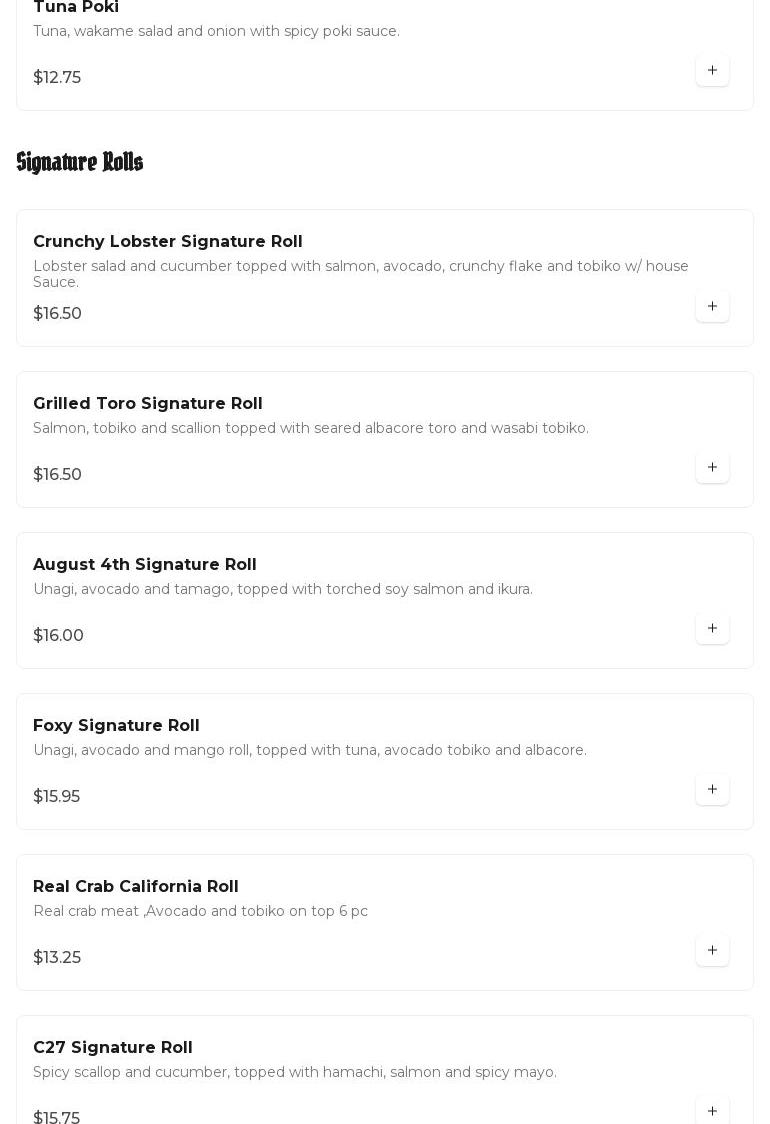The height and width of the screenshot is (1124, 770).
Task: Open Foxy Signature Roll item name
Action: 116,725
